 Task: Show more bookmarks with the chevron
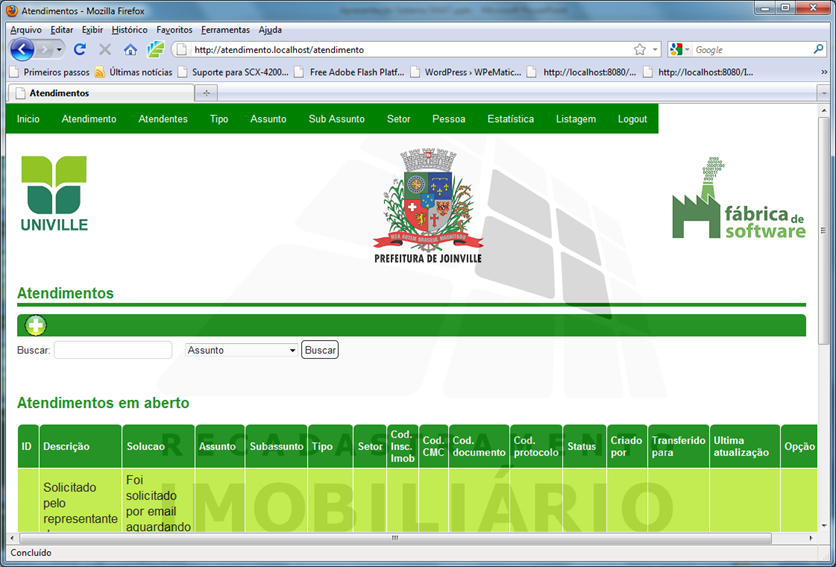(824, 72)
